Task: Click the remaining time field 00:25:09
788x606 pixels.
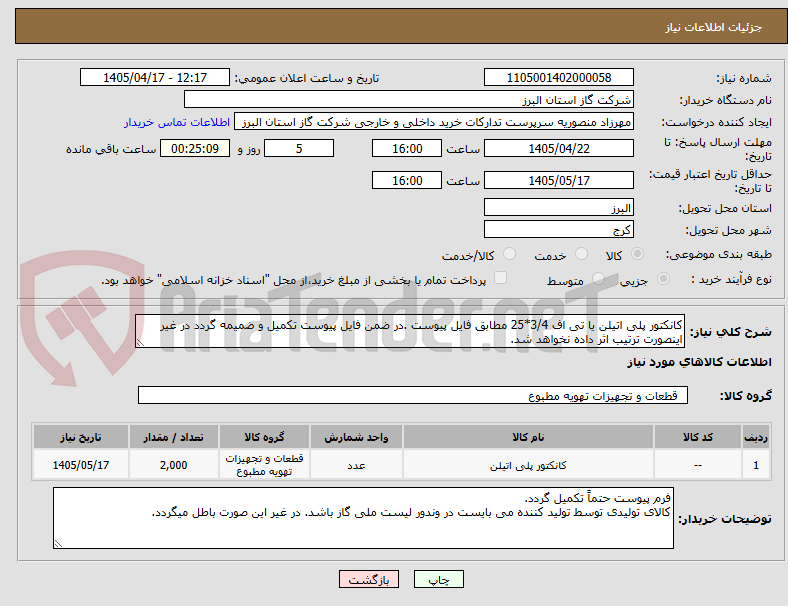Action: (195, 148)
